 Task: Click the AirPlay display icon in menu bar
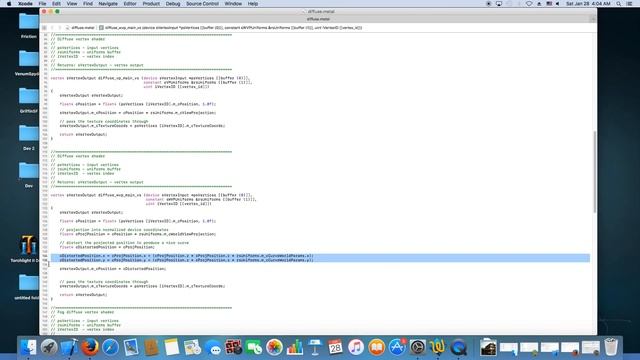tap(499, 4)
